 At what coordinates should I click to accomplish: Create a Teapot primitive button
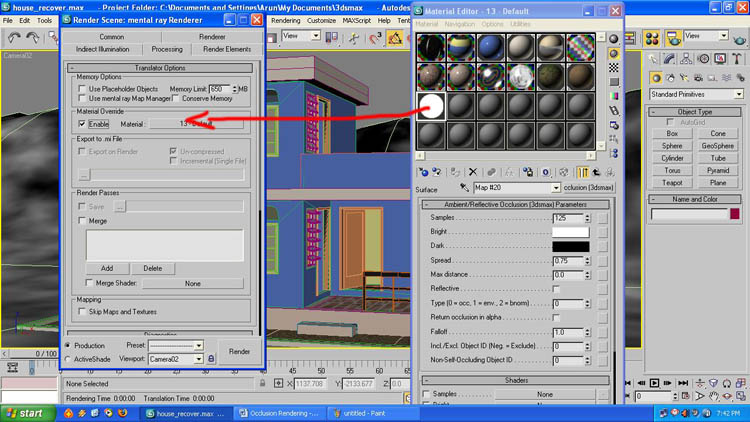point(672,184)
